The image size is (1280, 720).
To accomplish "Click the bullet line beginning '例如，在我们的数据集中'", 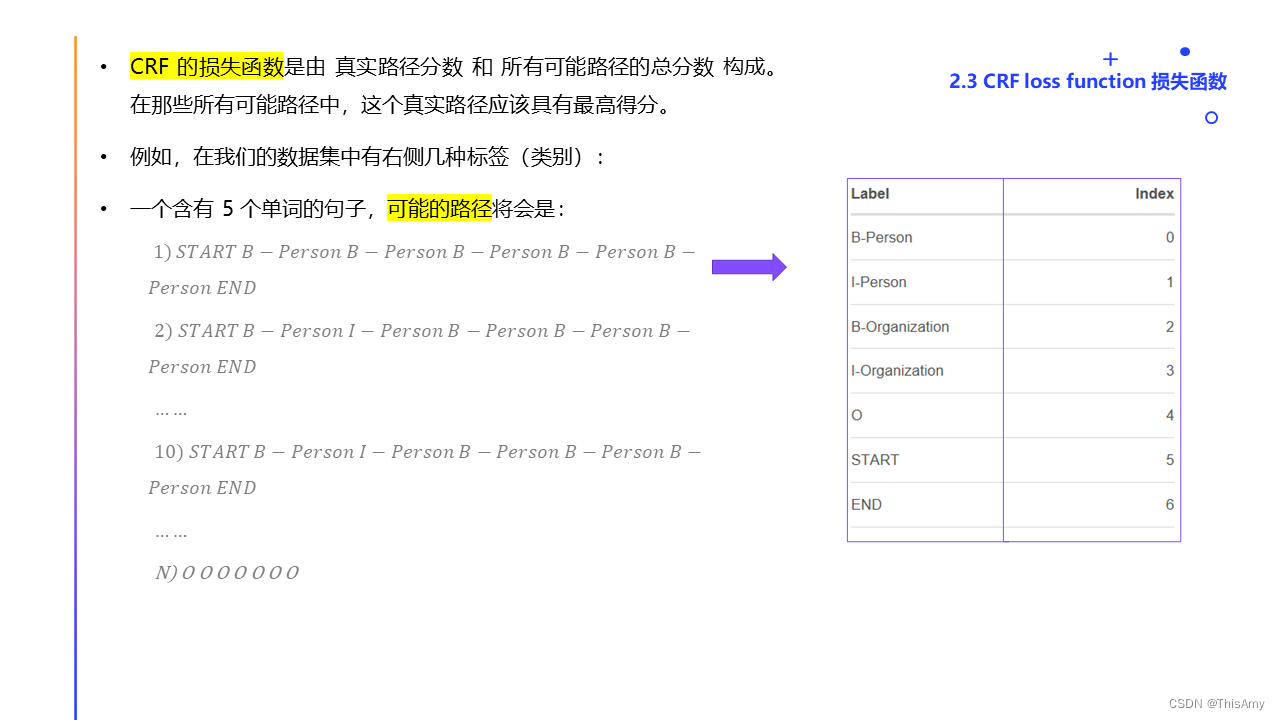I will [367, 157].
